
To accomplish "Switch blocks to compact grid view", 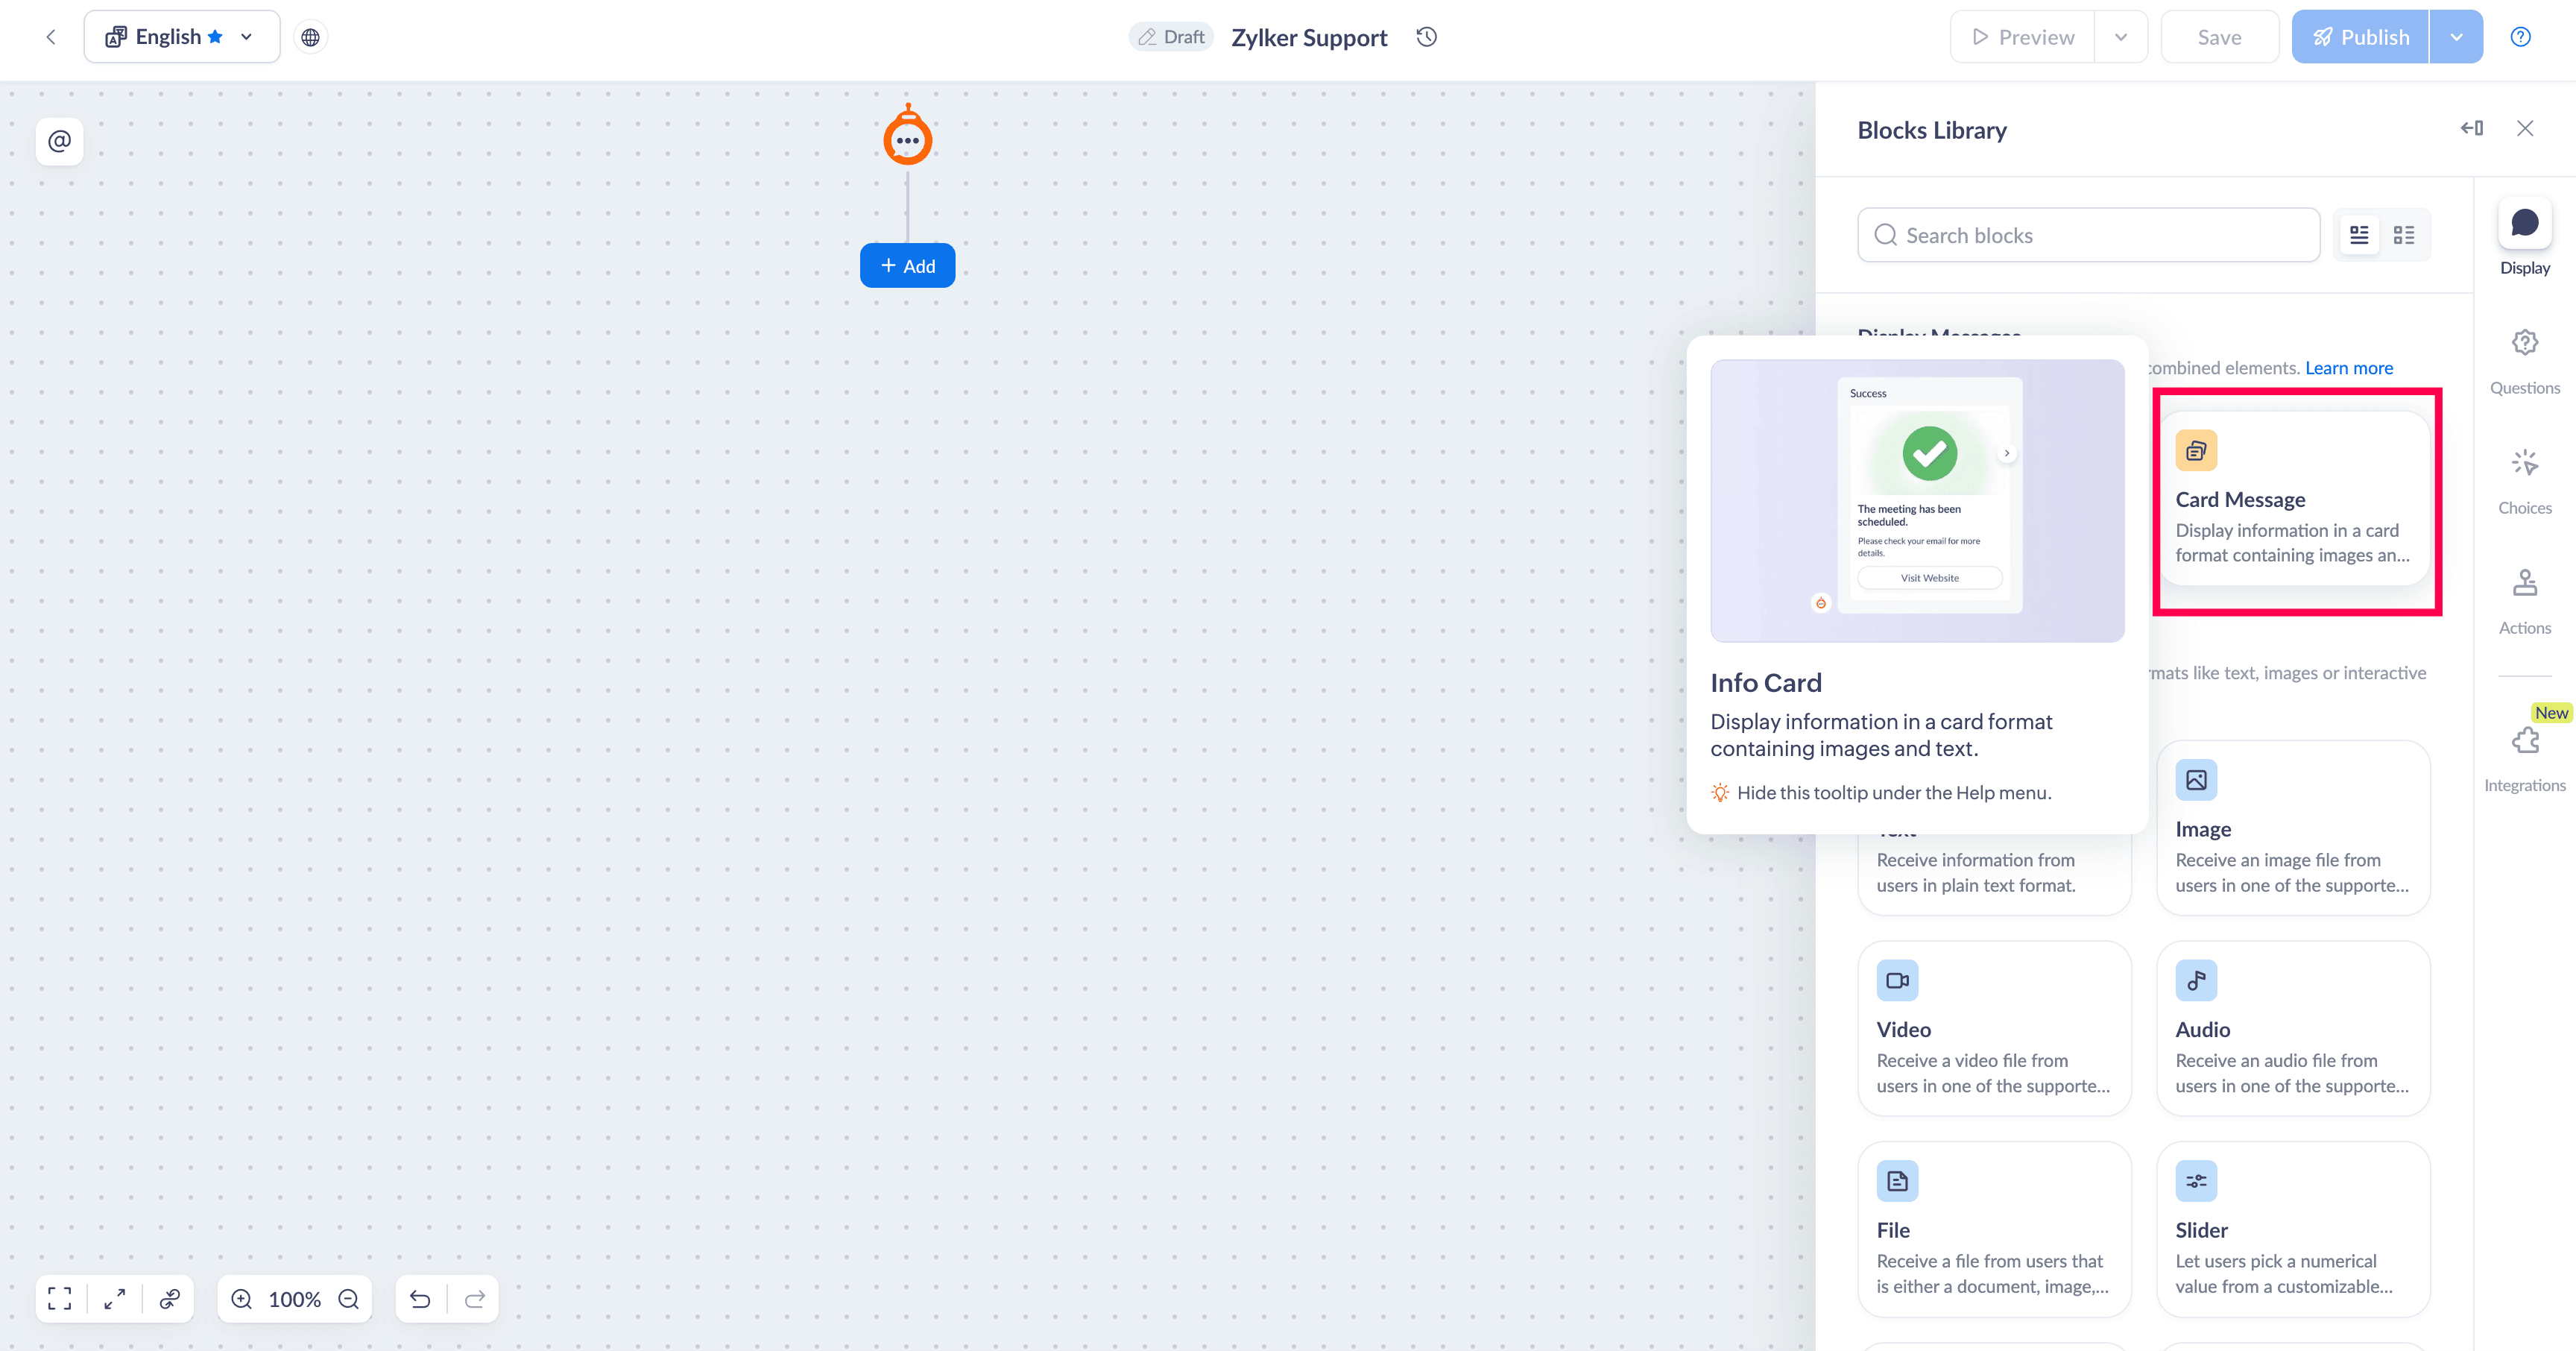I will [2404, 235].
